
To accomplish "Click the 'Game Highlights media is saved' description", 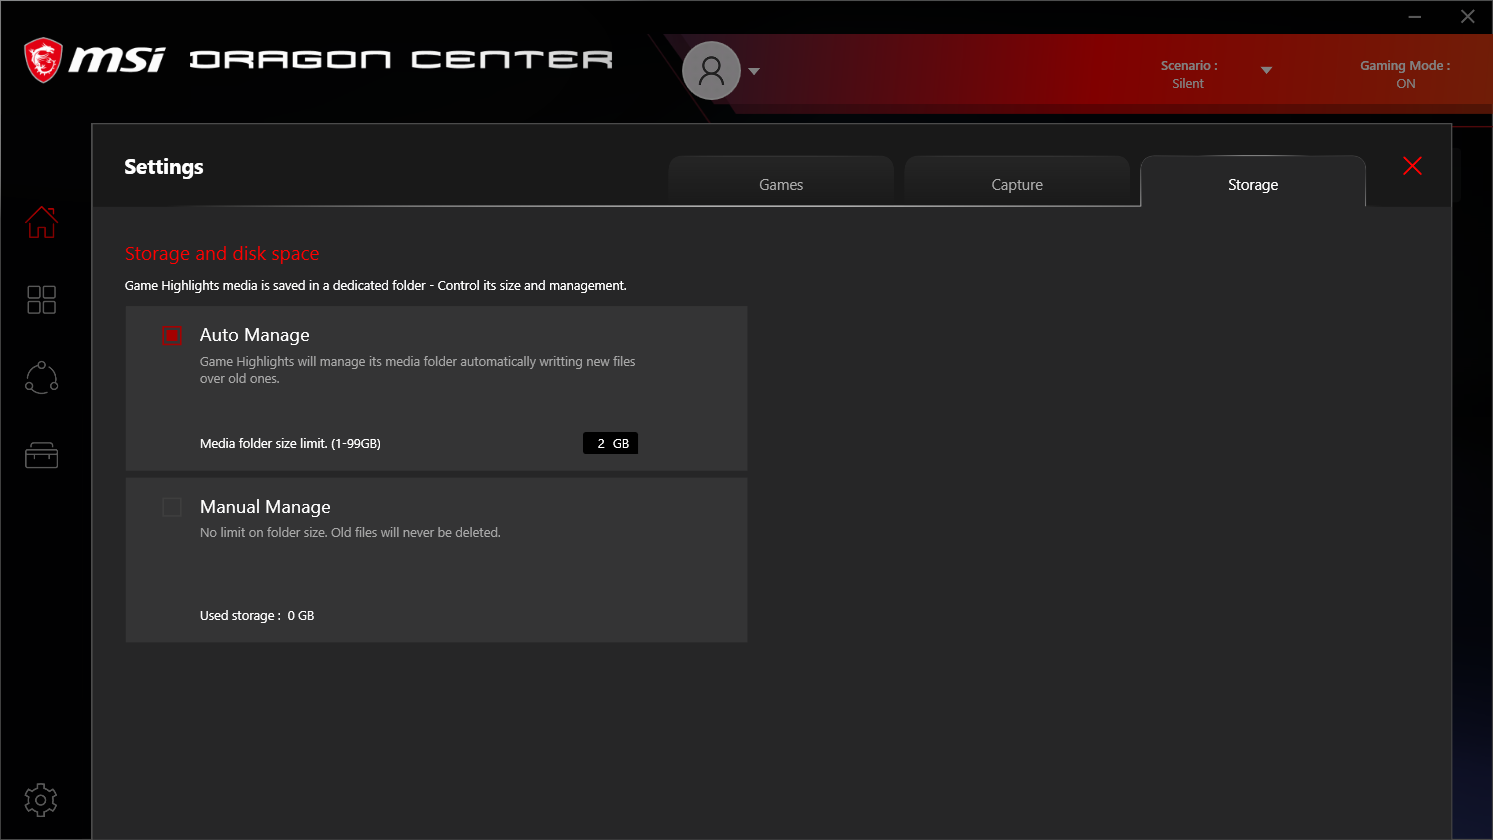I will pyautogui.click(x=376, y=286).
